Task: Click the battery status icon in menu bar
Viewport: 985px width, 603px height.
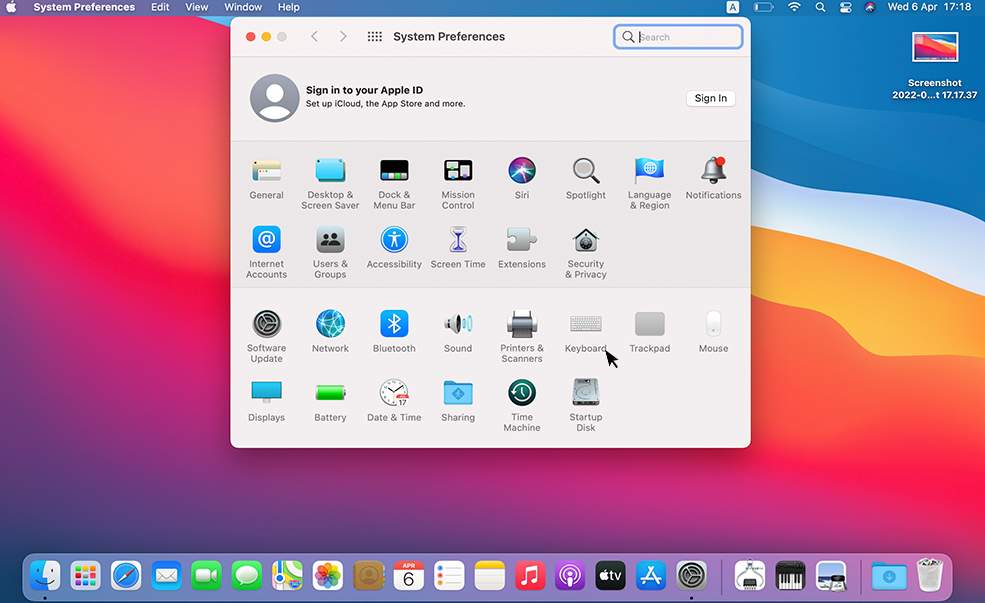Action: pos(764,8)
